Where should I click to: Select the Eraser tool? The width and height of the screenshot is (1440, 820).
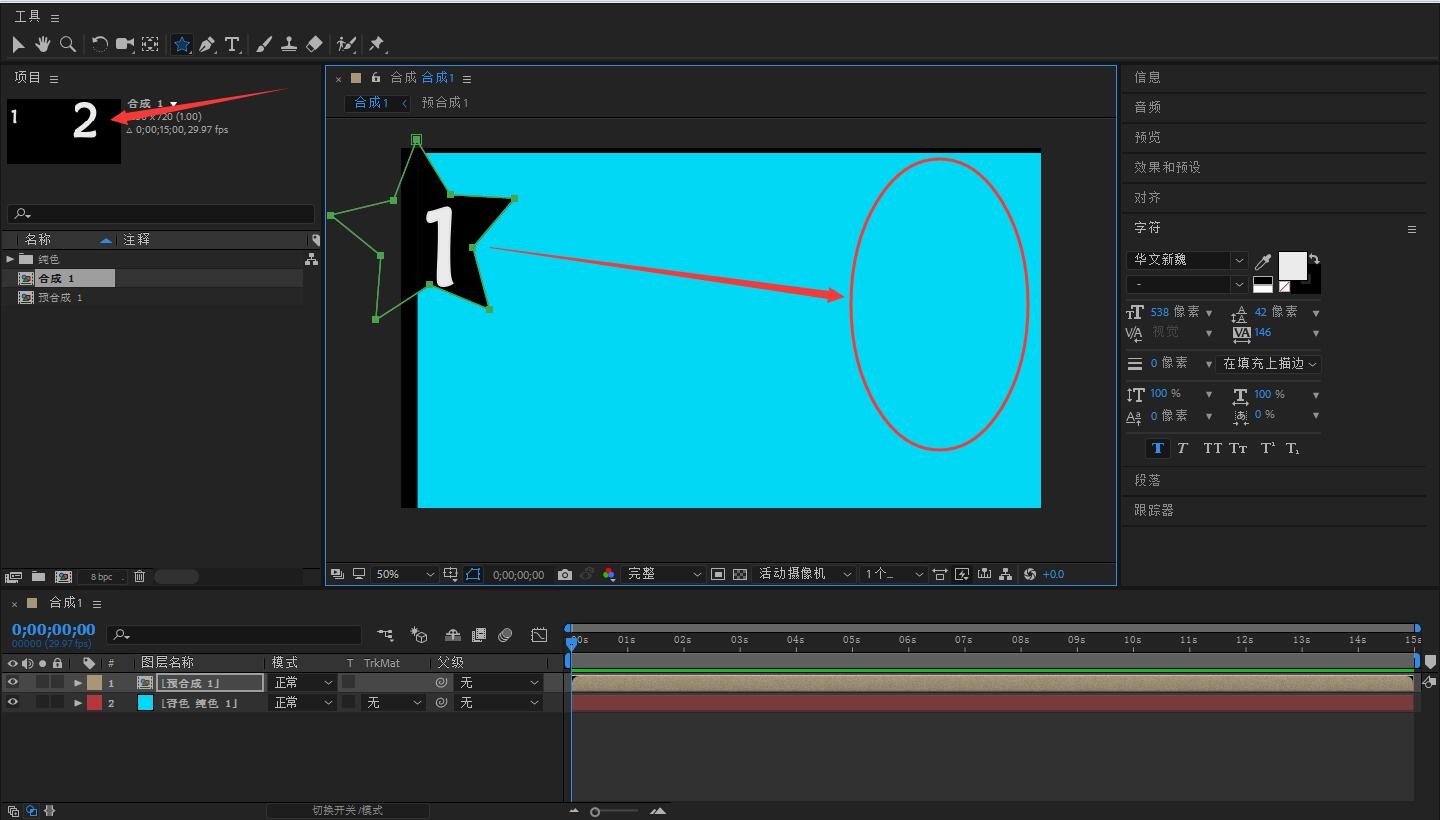coord(314,44)
